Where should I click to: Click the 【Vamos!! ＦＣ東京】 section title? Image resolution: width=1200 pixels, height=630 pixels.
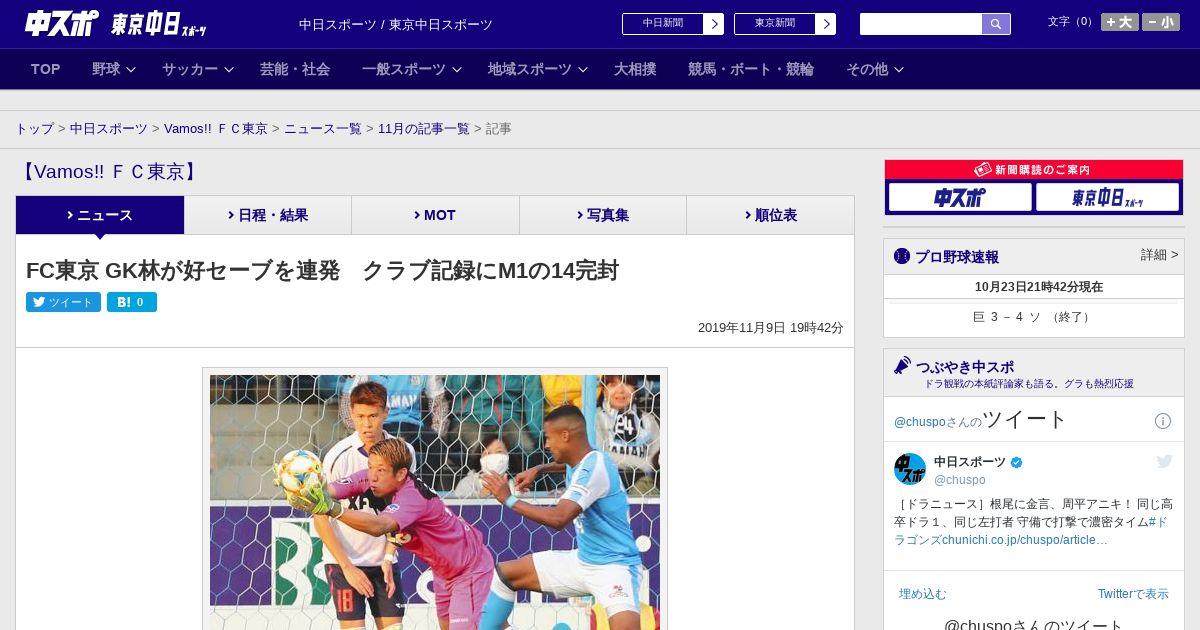click(110, 172)
